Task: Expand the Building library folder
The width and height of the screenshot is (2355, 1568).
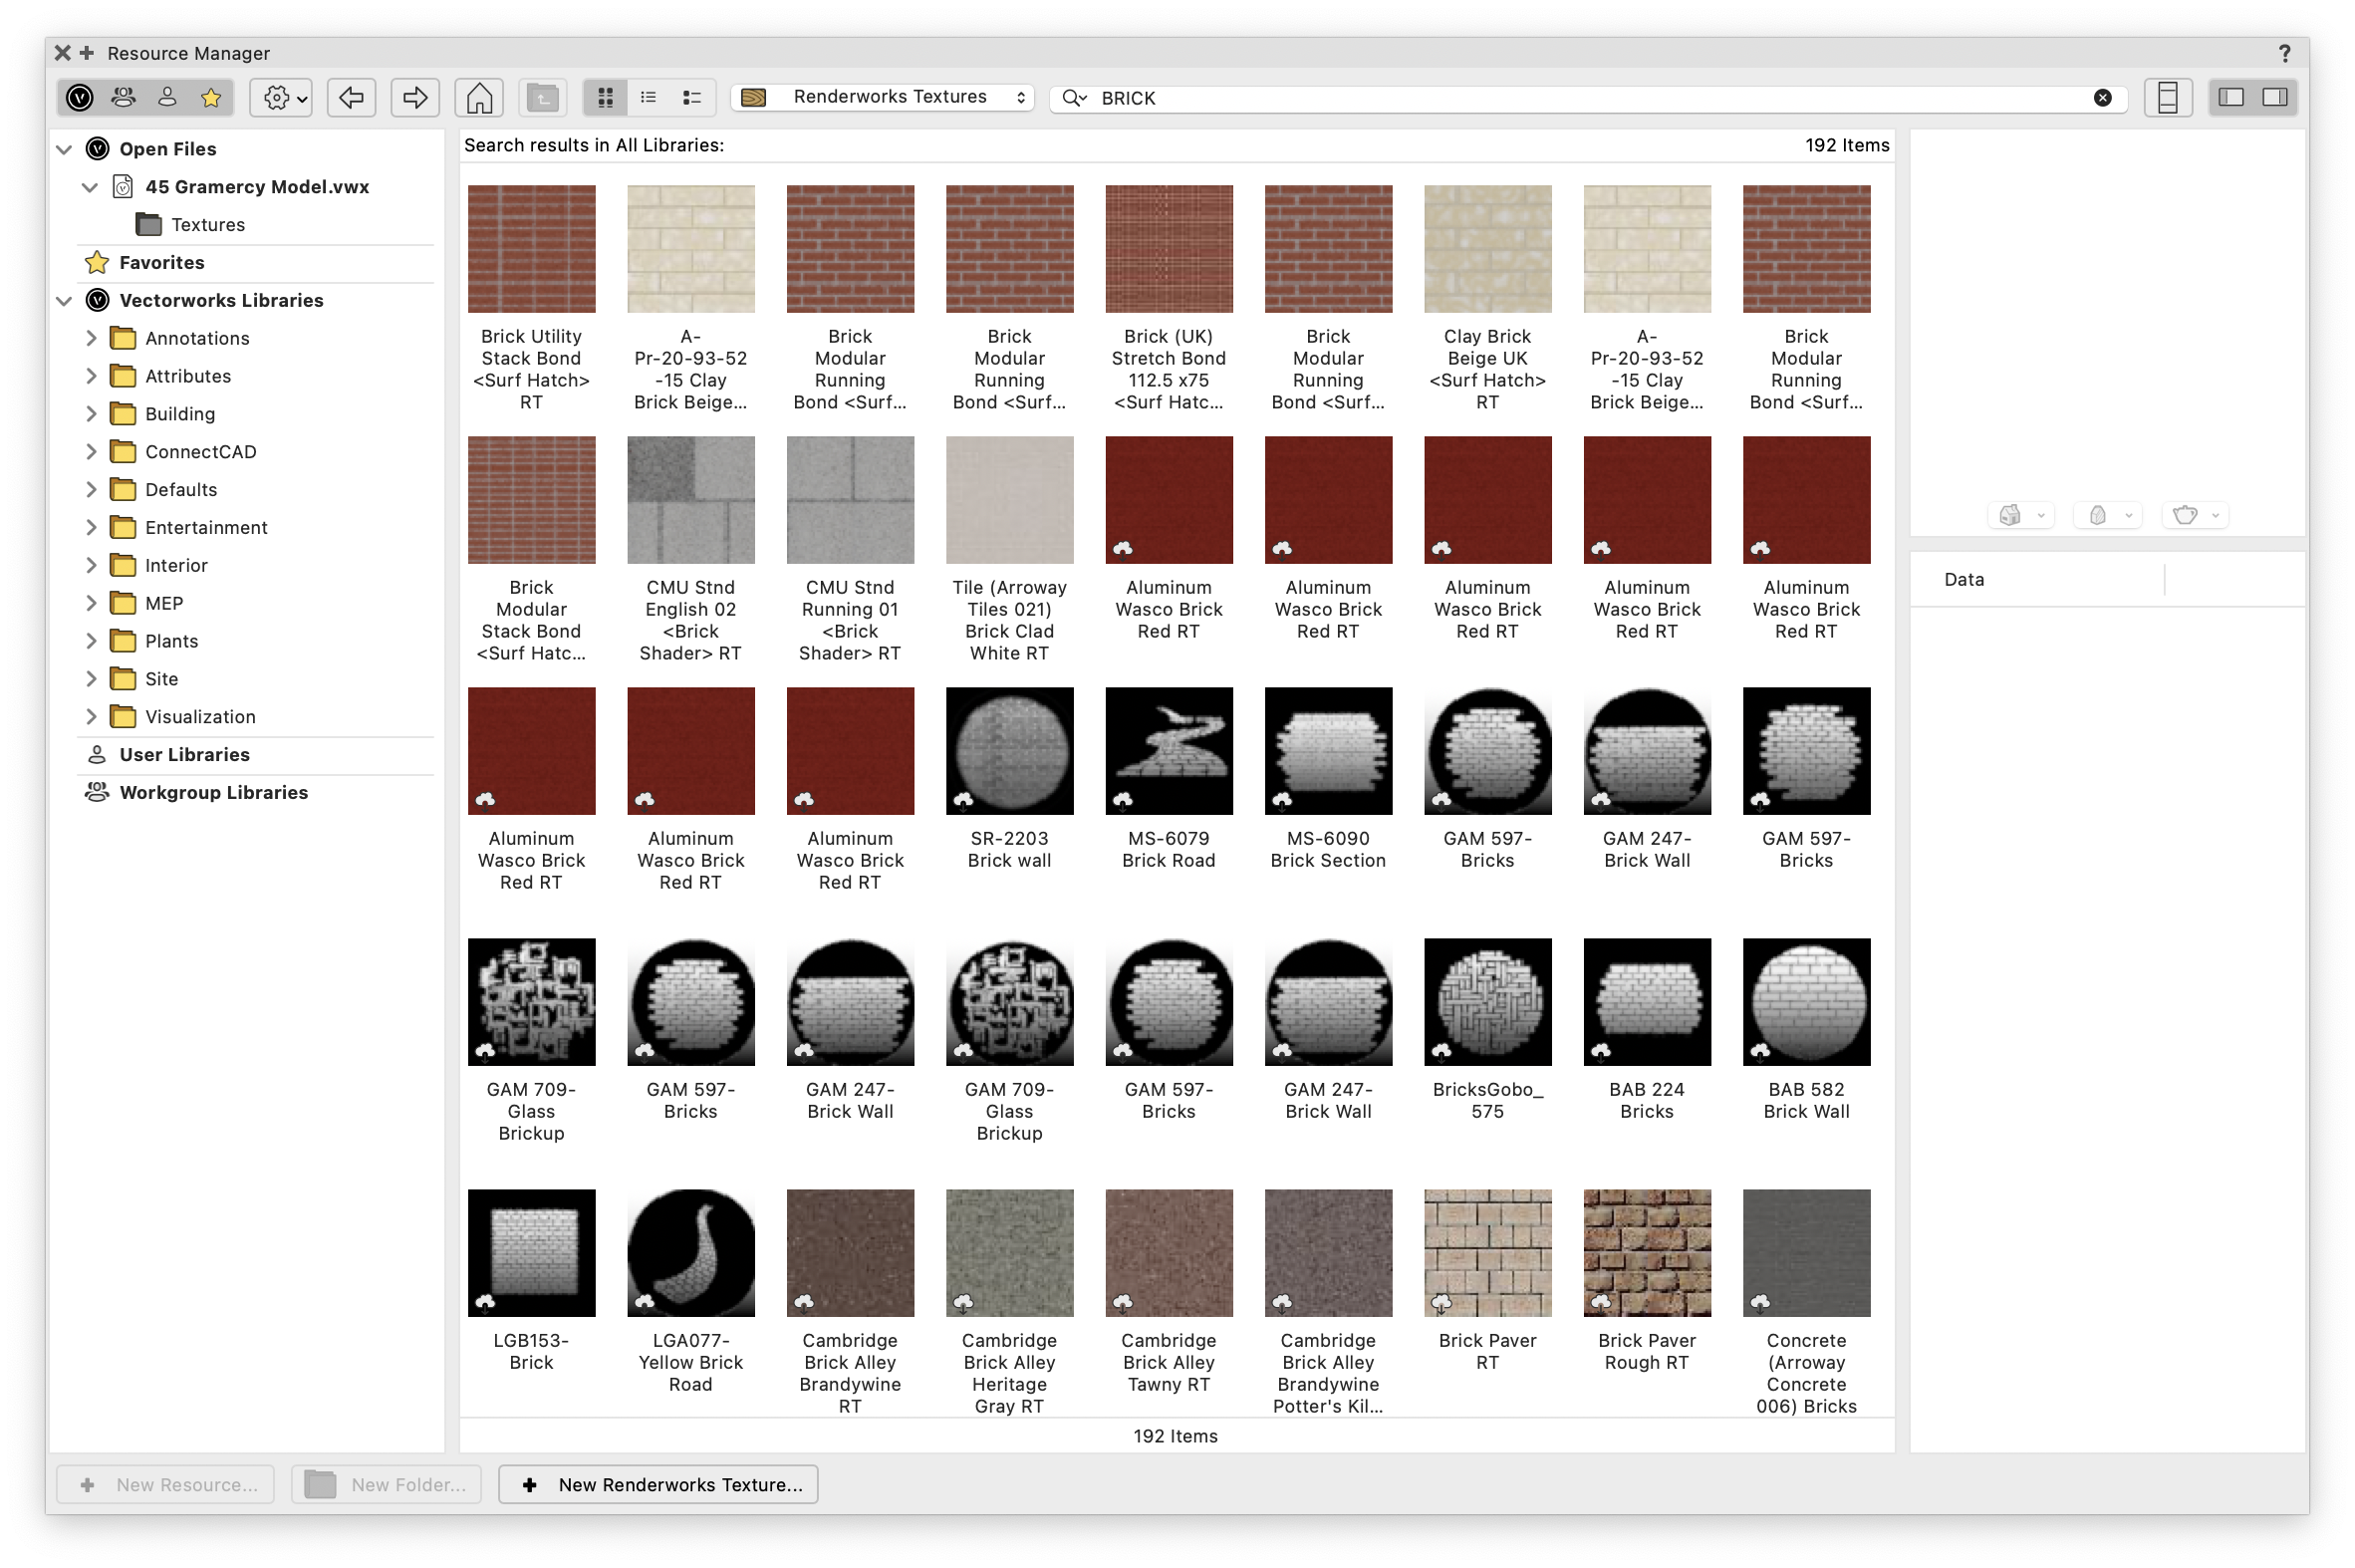Action: coord(91,414)
